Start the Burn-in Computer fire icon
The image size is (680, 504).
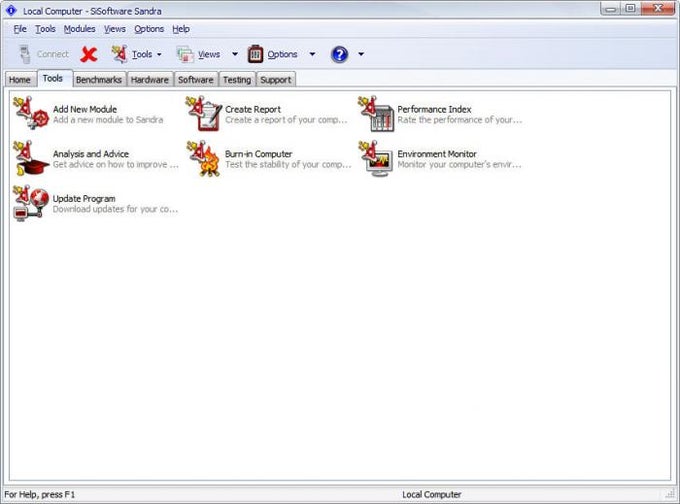(203, 158)
